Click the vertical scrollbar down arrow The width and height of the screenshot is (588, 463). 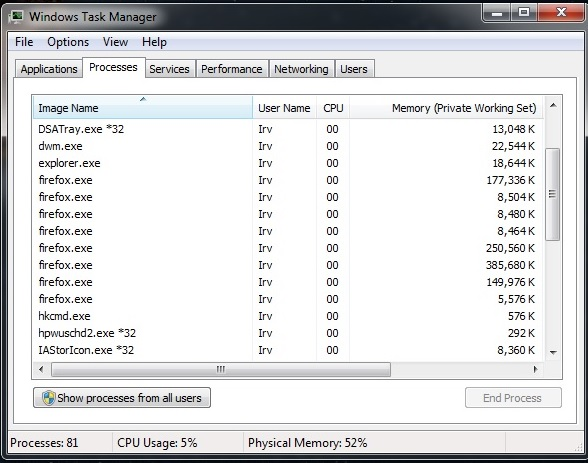click(553, 352)
